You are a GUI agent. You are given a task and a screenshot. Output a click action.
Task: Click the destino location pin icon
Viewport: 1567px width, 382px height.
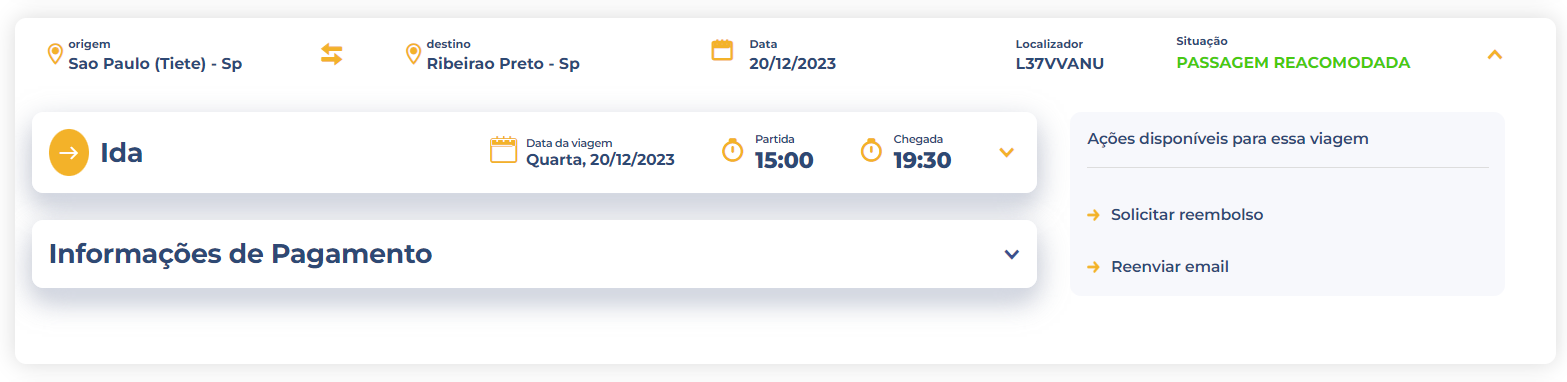tap(413, 54)
